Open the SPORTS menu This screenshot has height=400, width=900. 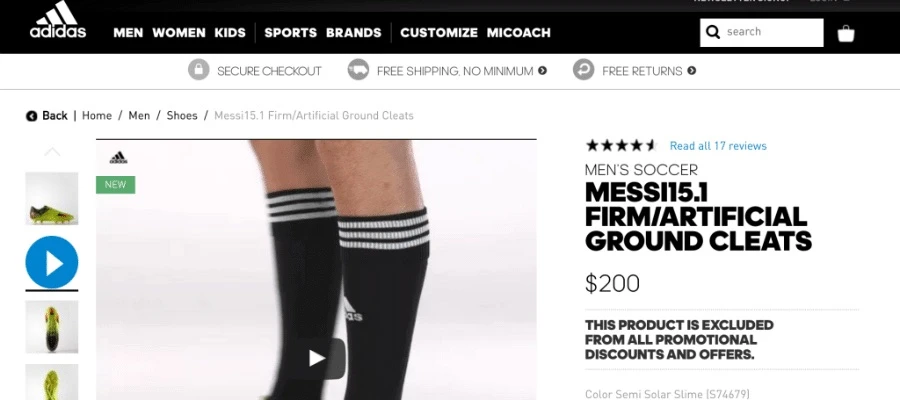click(290, 33)
